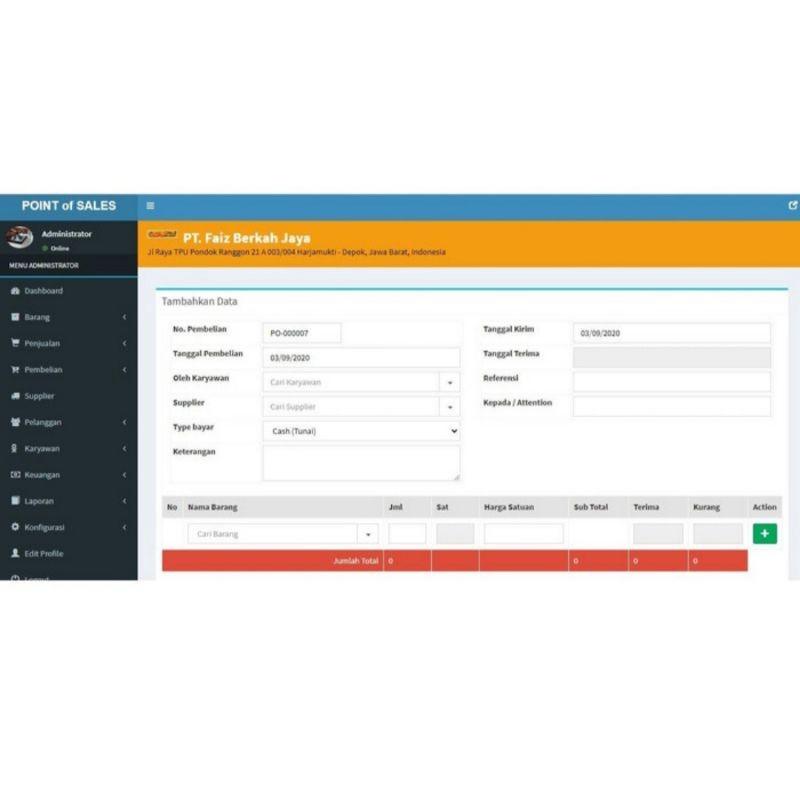Expand the Laporan menu chevron
This screenshot has width=800, height=800.
click(123, 500)
